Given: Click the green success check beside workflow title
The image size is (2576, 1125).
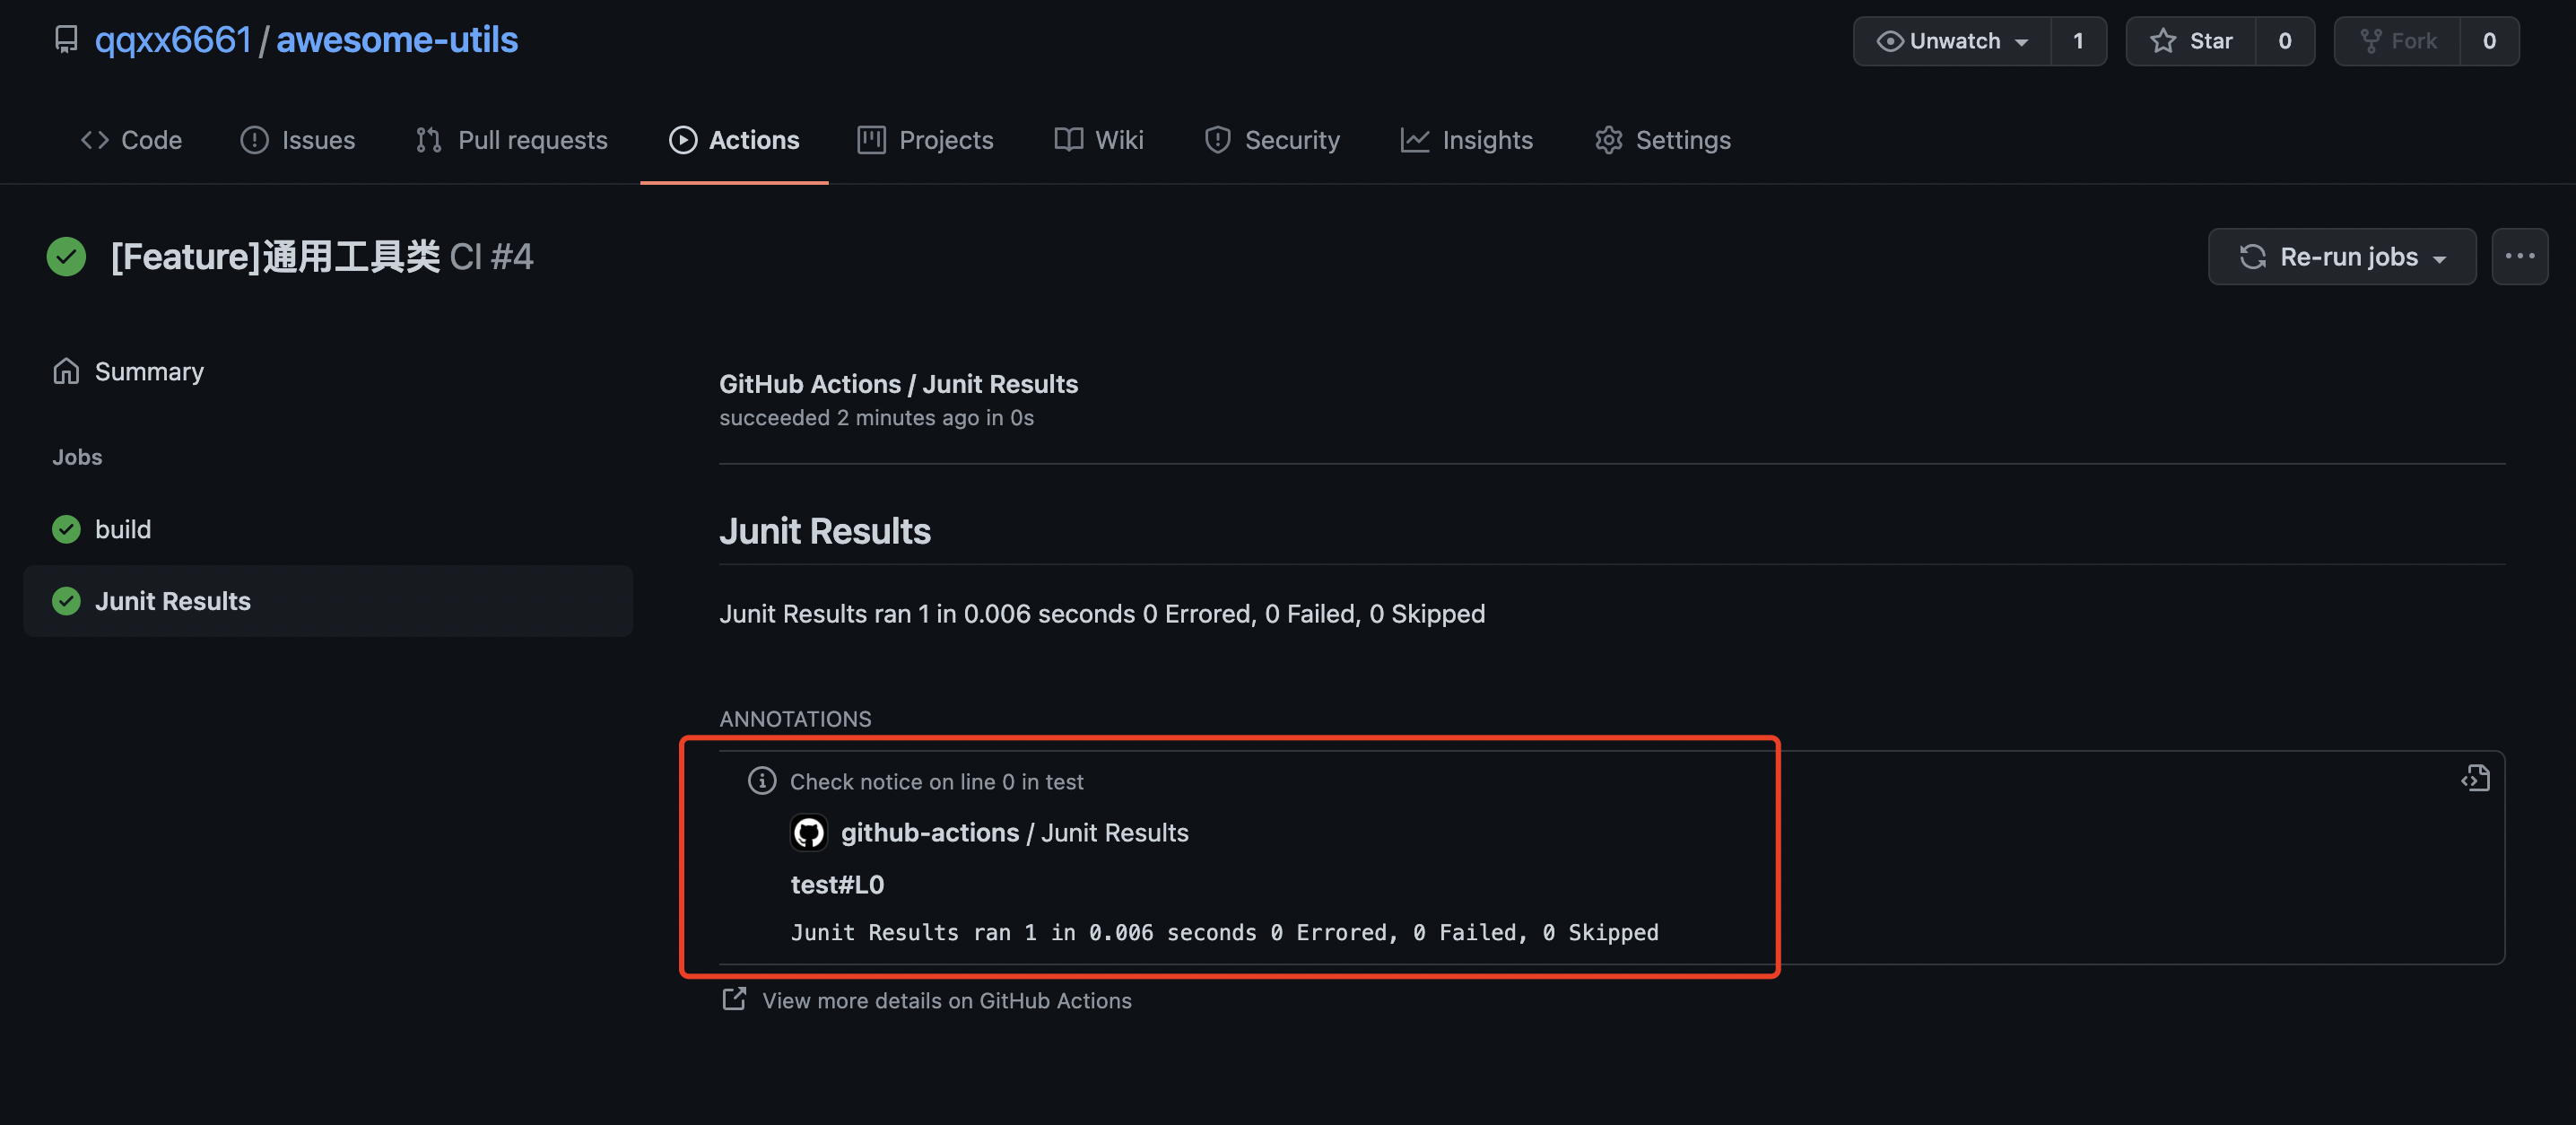Looking at the screenshot, I should pos(66,257).
